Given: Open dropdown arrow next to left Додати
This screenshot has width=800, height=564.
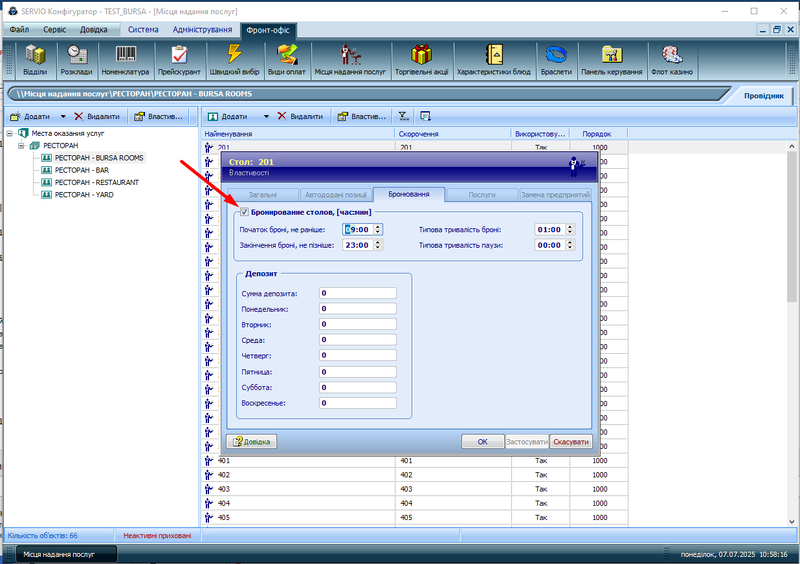Looking at the screenshot, I should (x=63, y=116).
